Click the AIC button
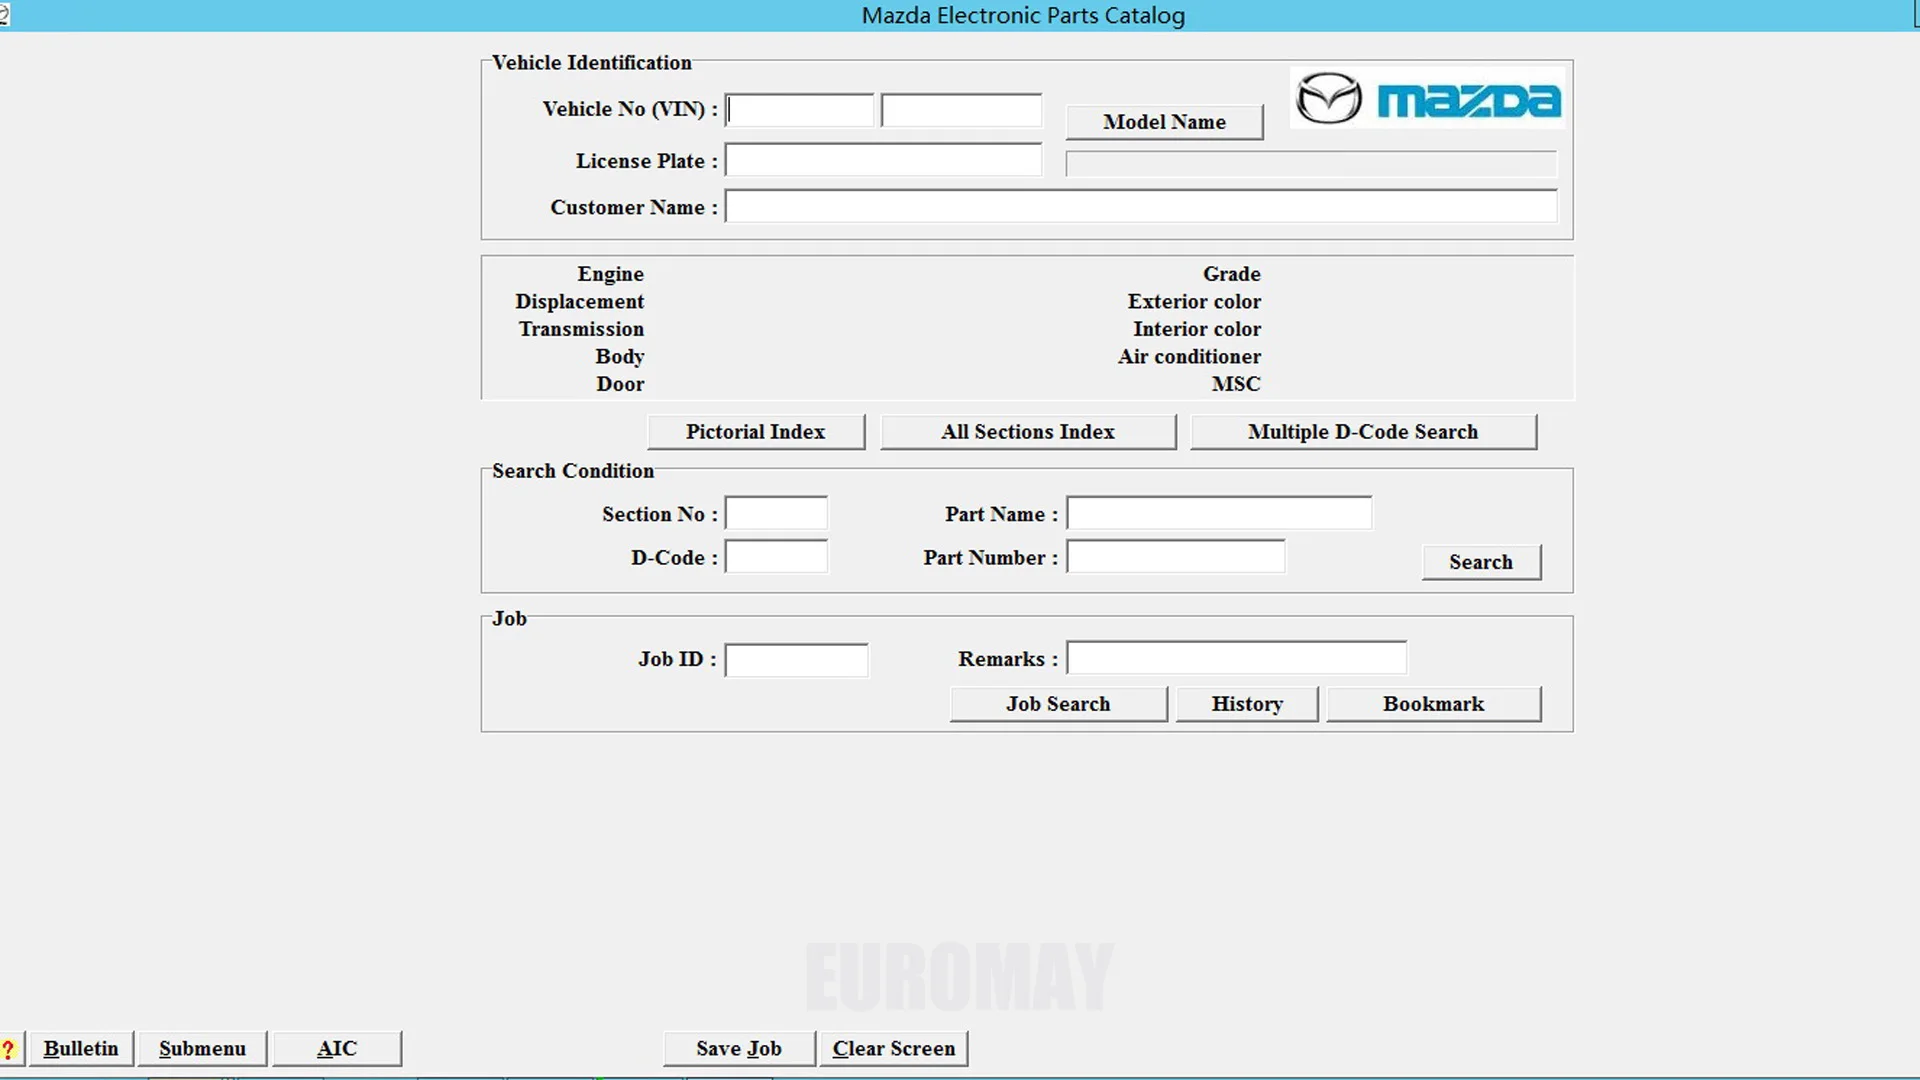 [x=337, y=1049]
